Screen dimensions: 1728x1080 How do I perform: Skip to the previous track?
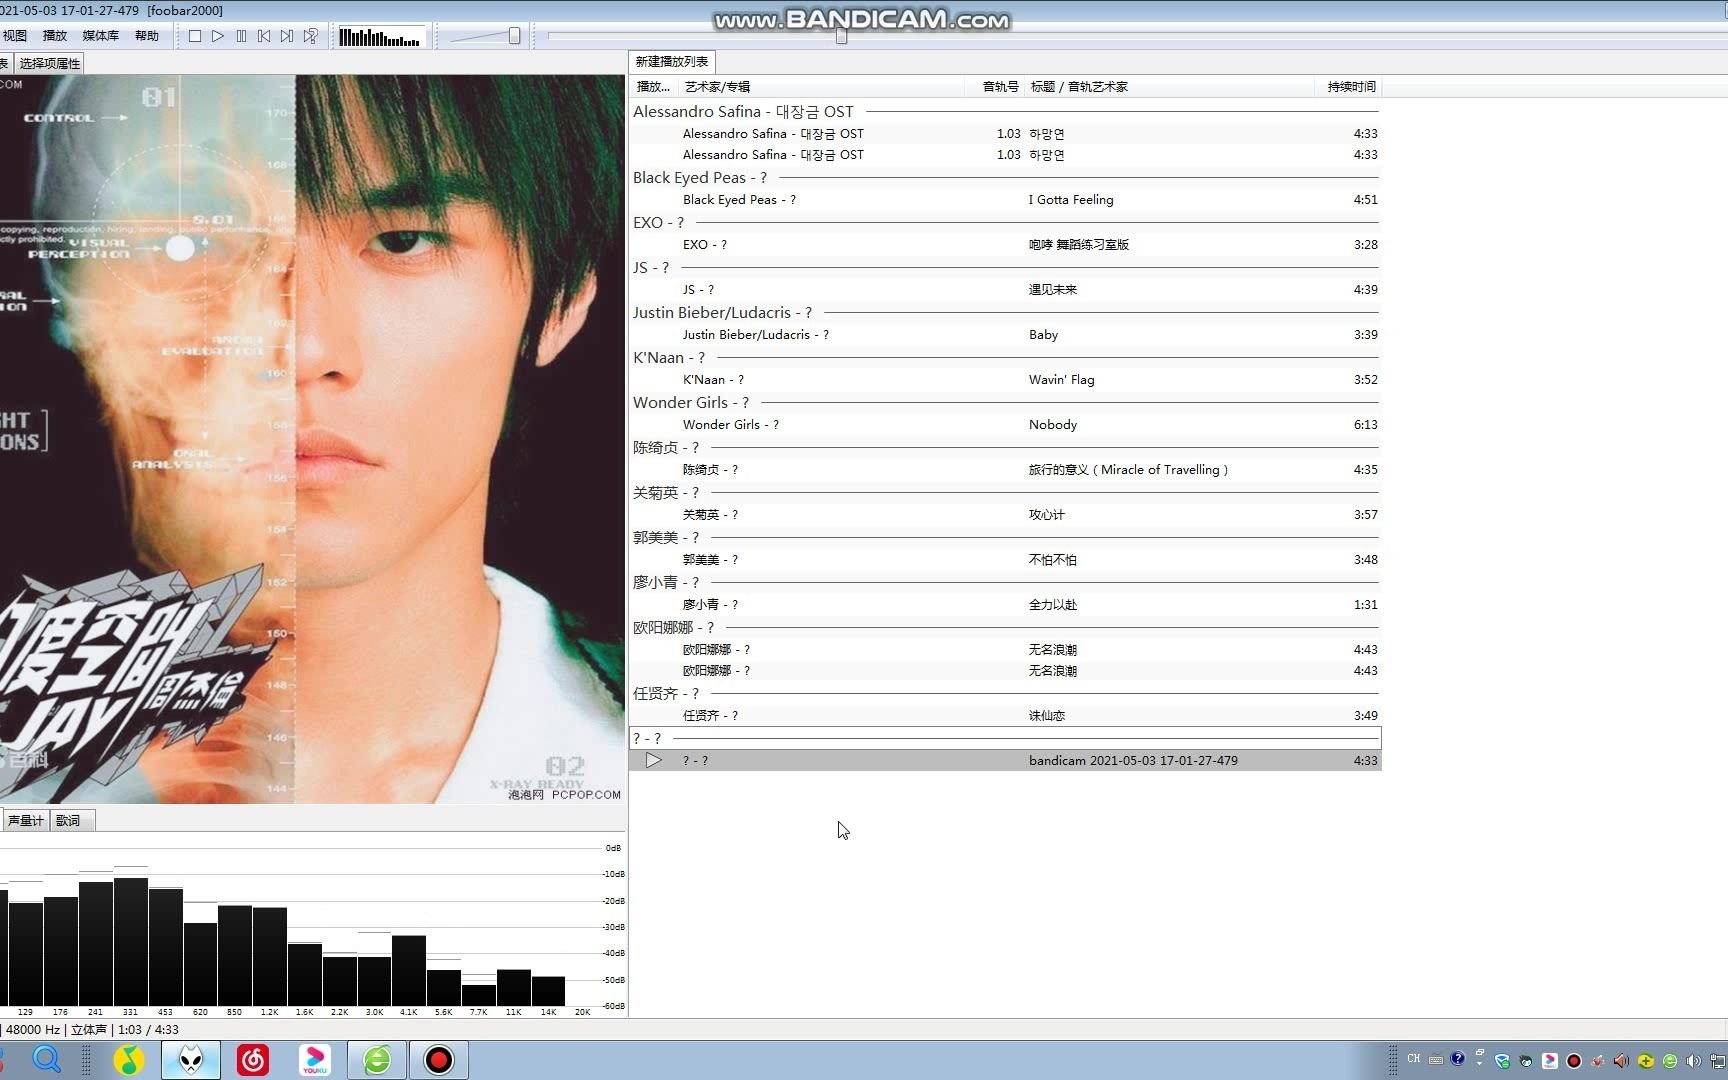pyautogui.click(x=264, y=36)
